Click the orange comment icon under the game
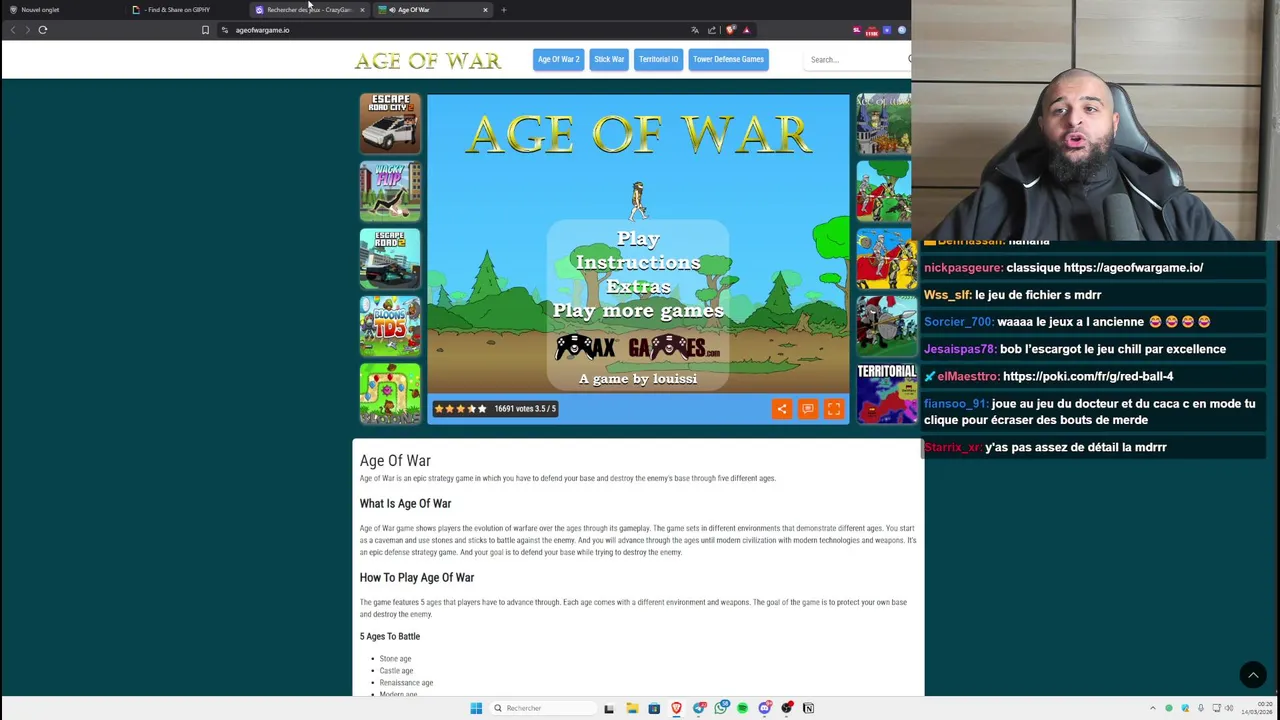This screenshot has width=1280, height=720. [x=808, y=408]
